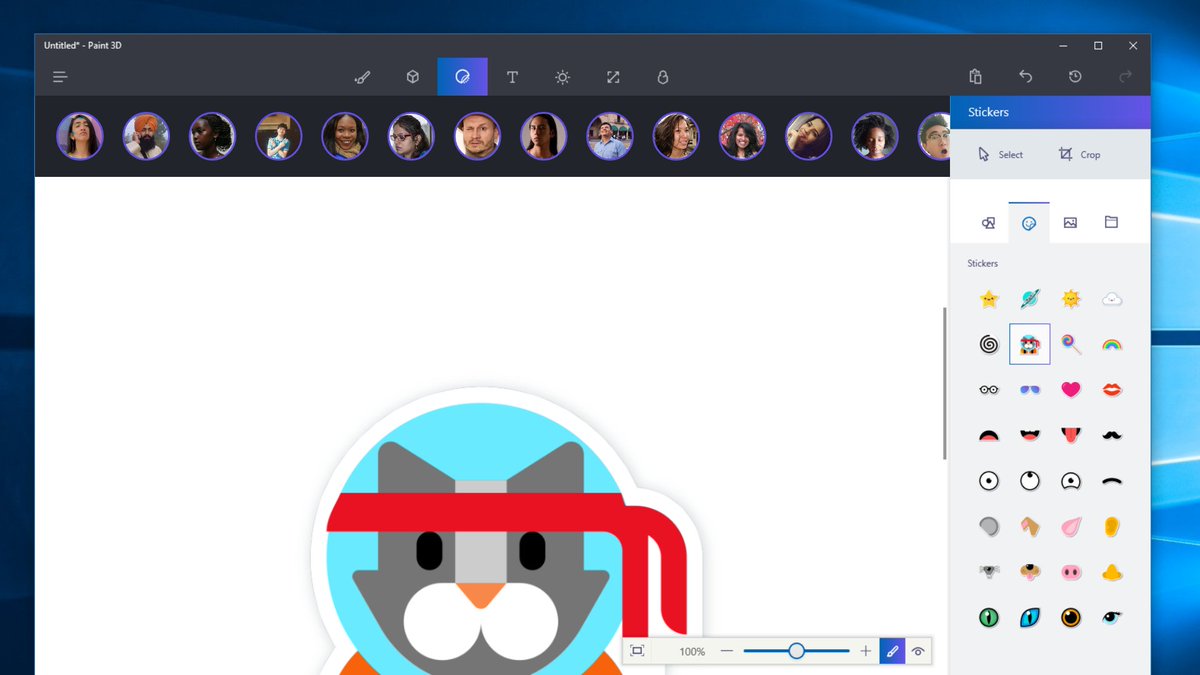This screenshot has width=1200, height=675.
Task: Open the History timeline
Action: pos(1075,77)
